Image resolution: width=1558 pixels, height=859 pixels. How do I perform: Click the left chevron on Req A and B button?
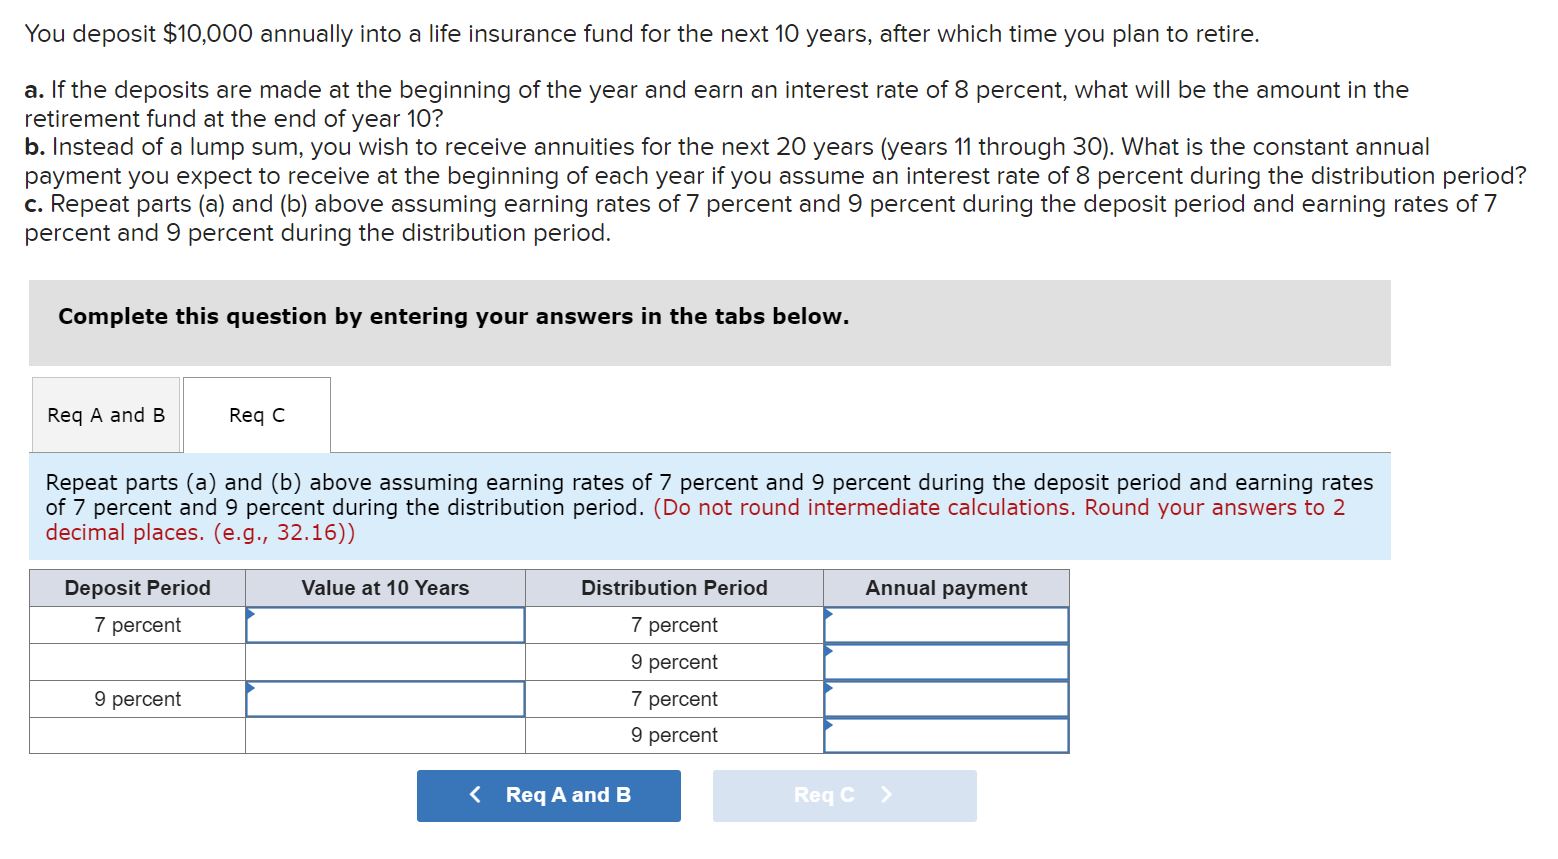(x=476, y=795)
